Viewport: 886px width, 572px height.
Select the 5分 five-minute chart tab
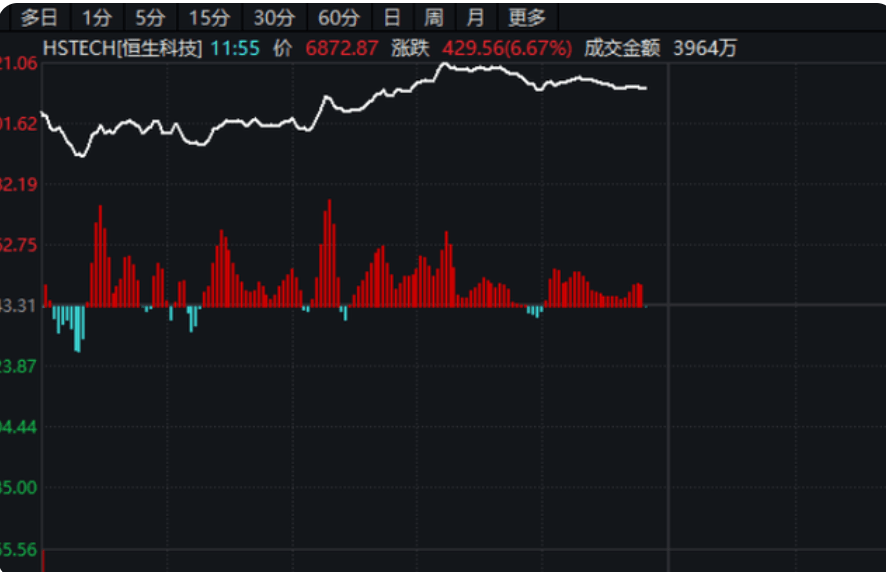coord(150,18)
